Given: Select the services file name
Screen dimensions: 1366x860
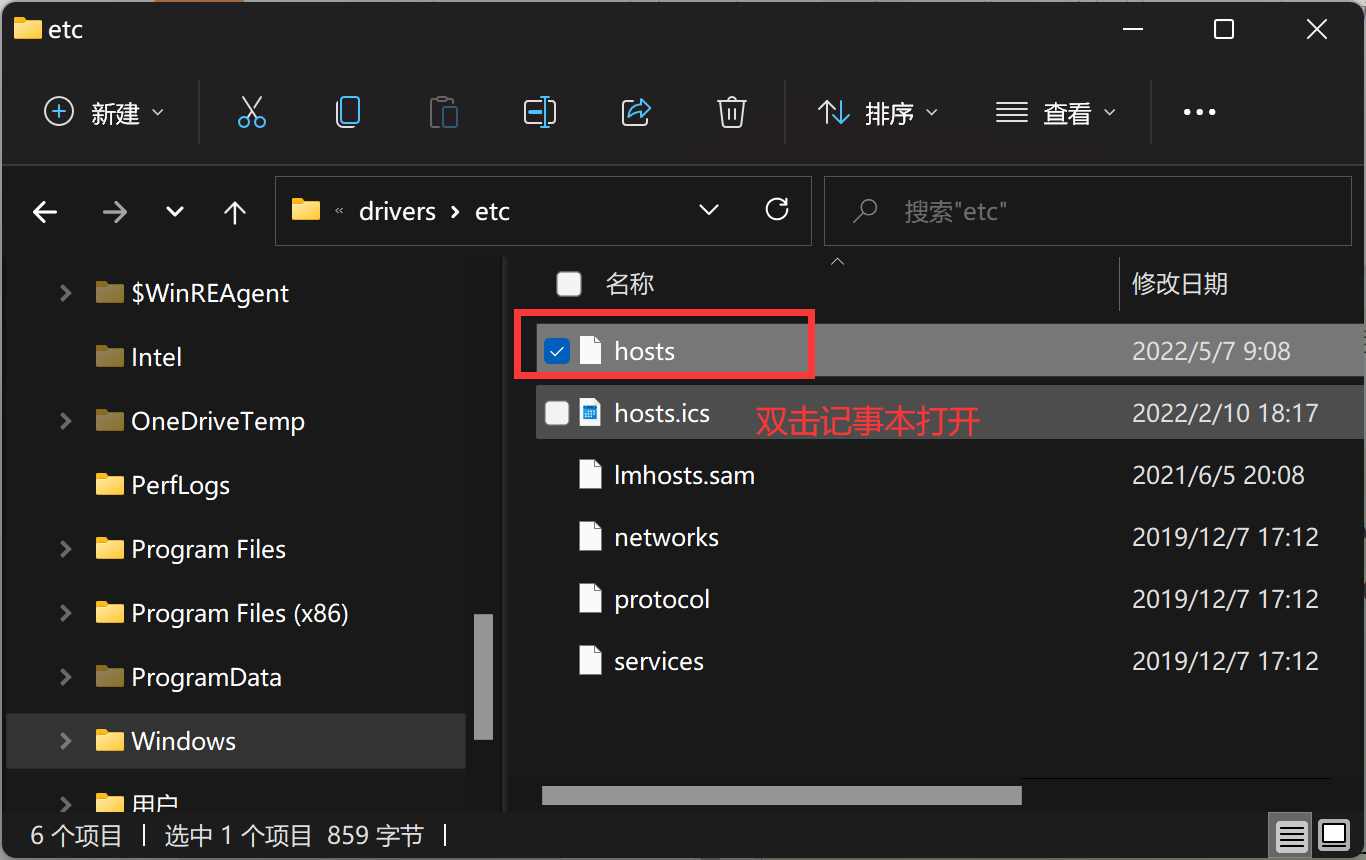Looking at the screenshot, I should [x=659, y=661].
